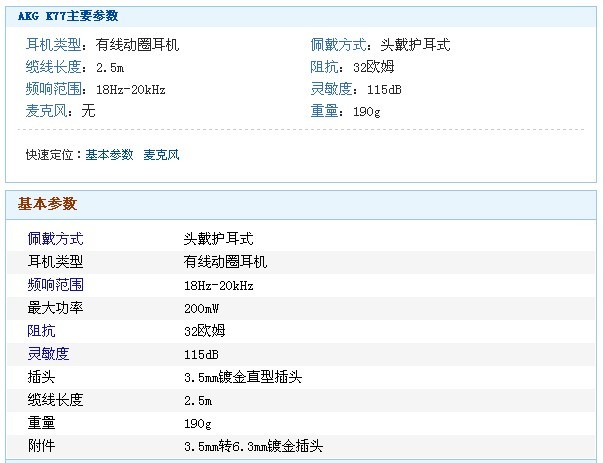Select the 200mW maximum power value
This screenshot has height=463, width=603.
[202, 308]
